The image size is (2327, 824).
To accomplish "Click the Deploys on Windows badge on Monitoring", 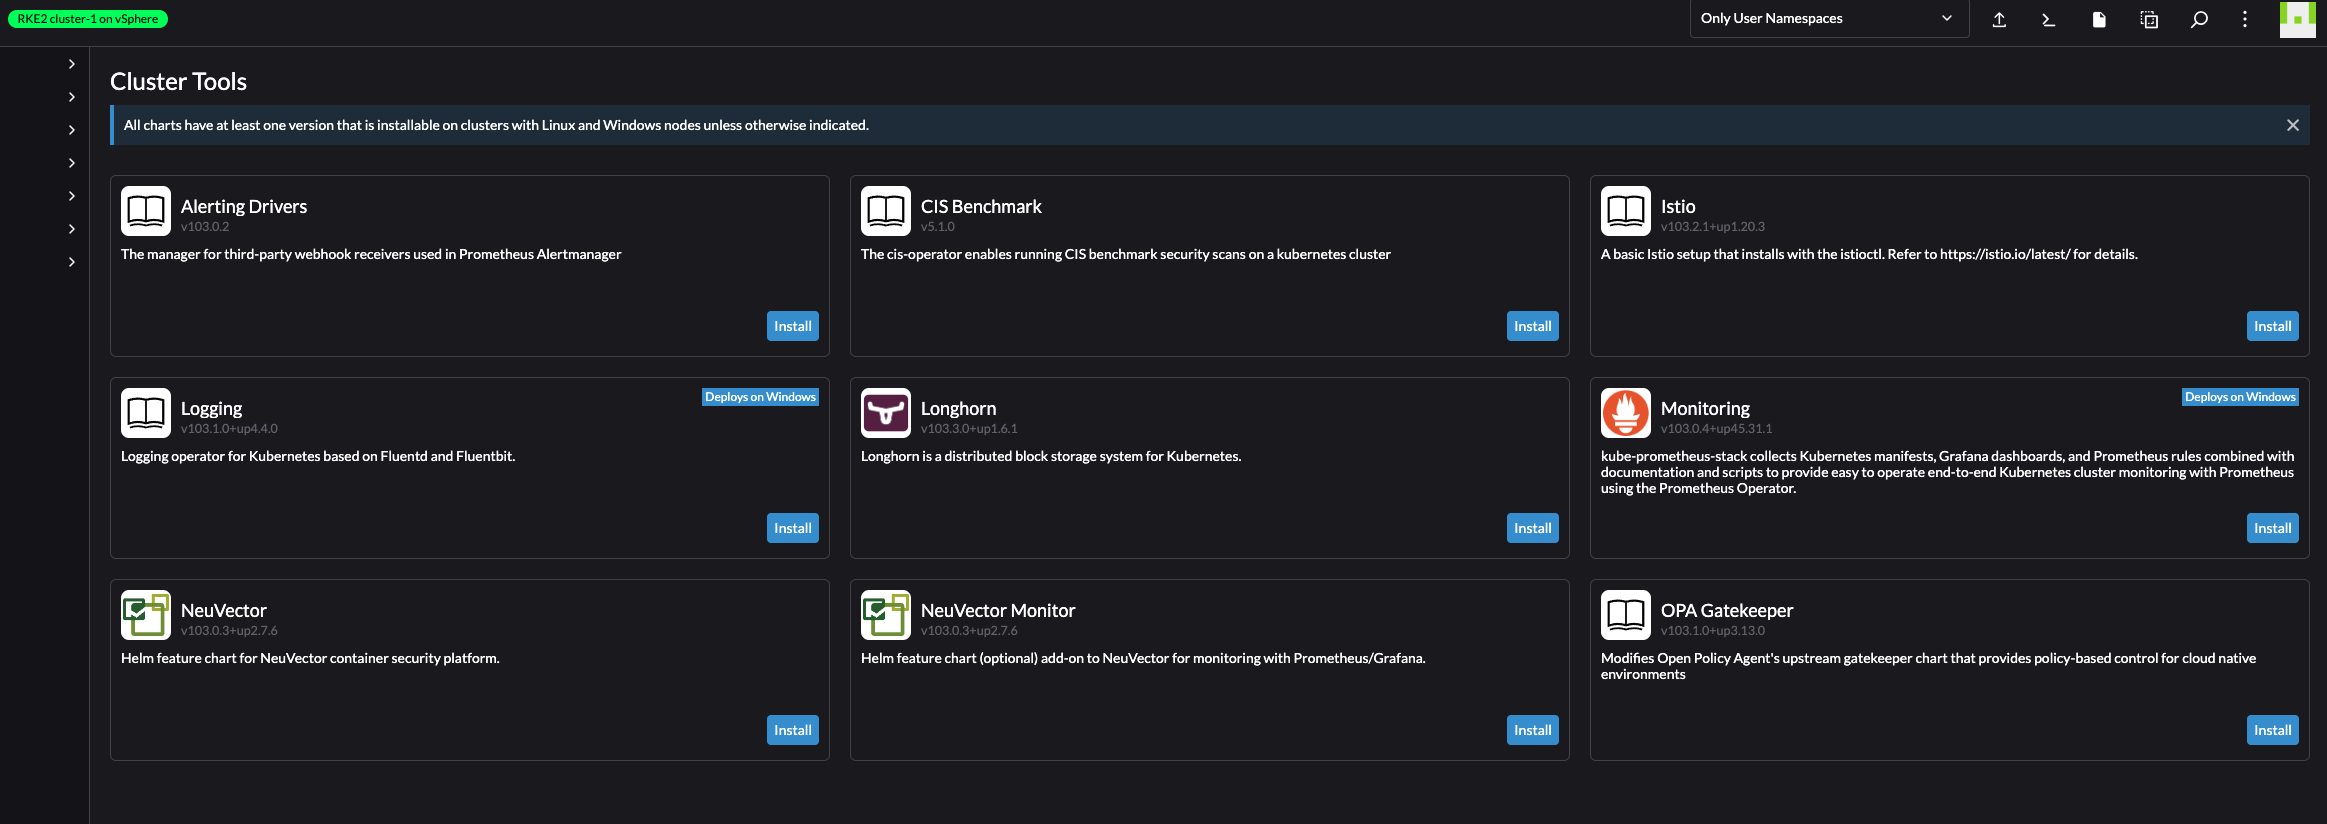I will (2240, 397).
